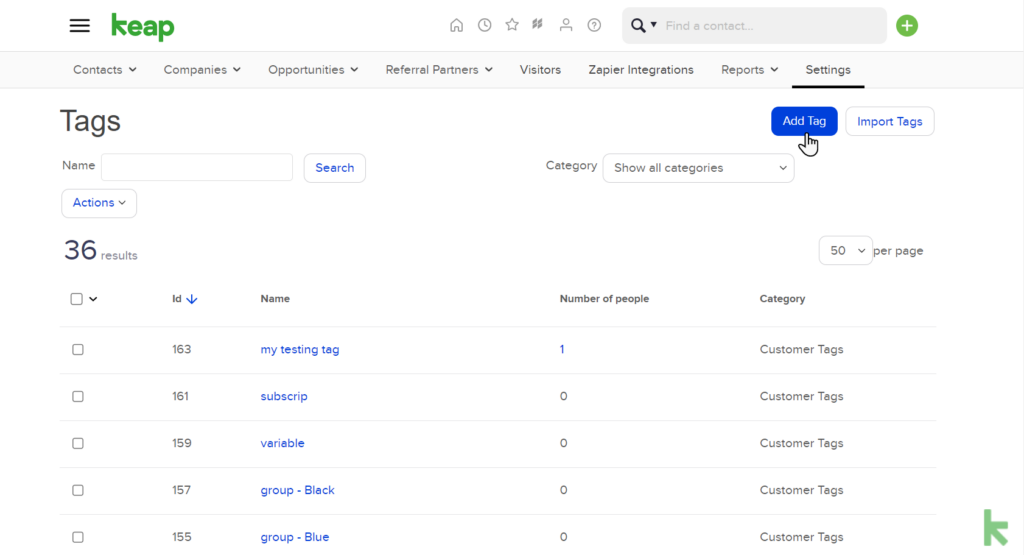Click the Keap logo
Image resolution: width=1024 pixels, height=555 pixels.
point(143,27)
